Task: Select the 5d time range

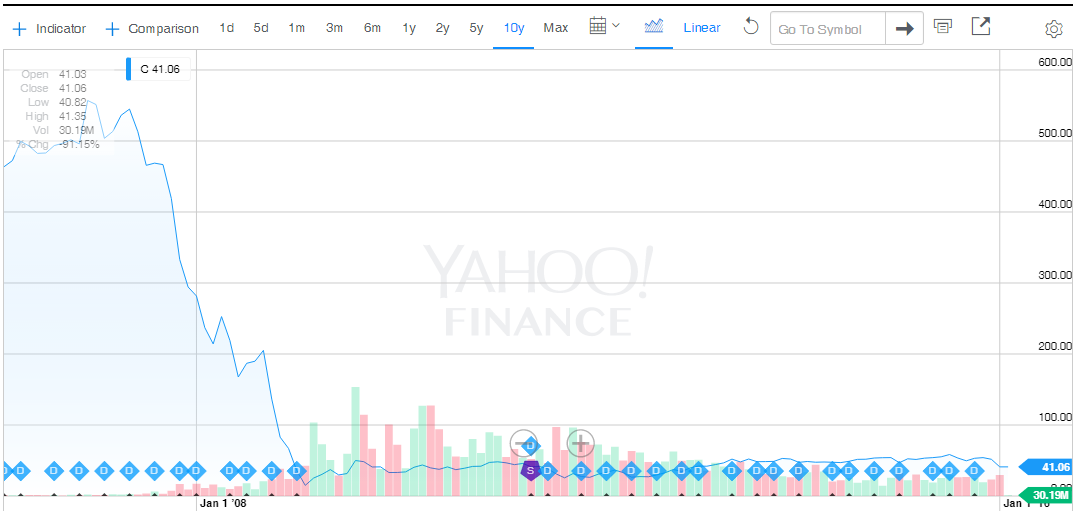Action: [x=261, y=28]
